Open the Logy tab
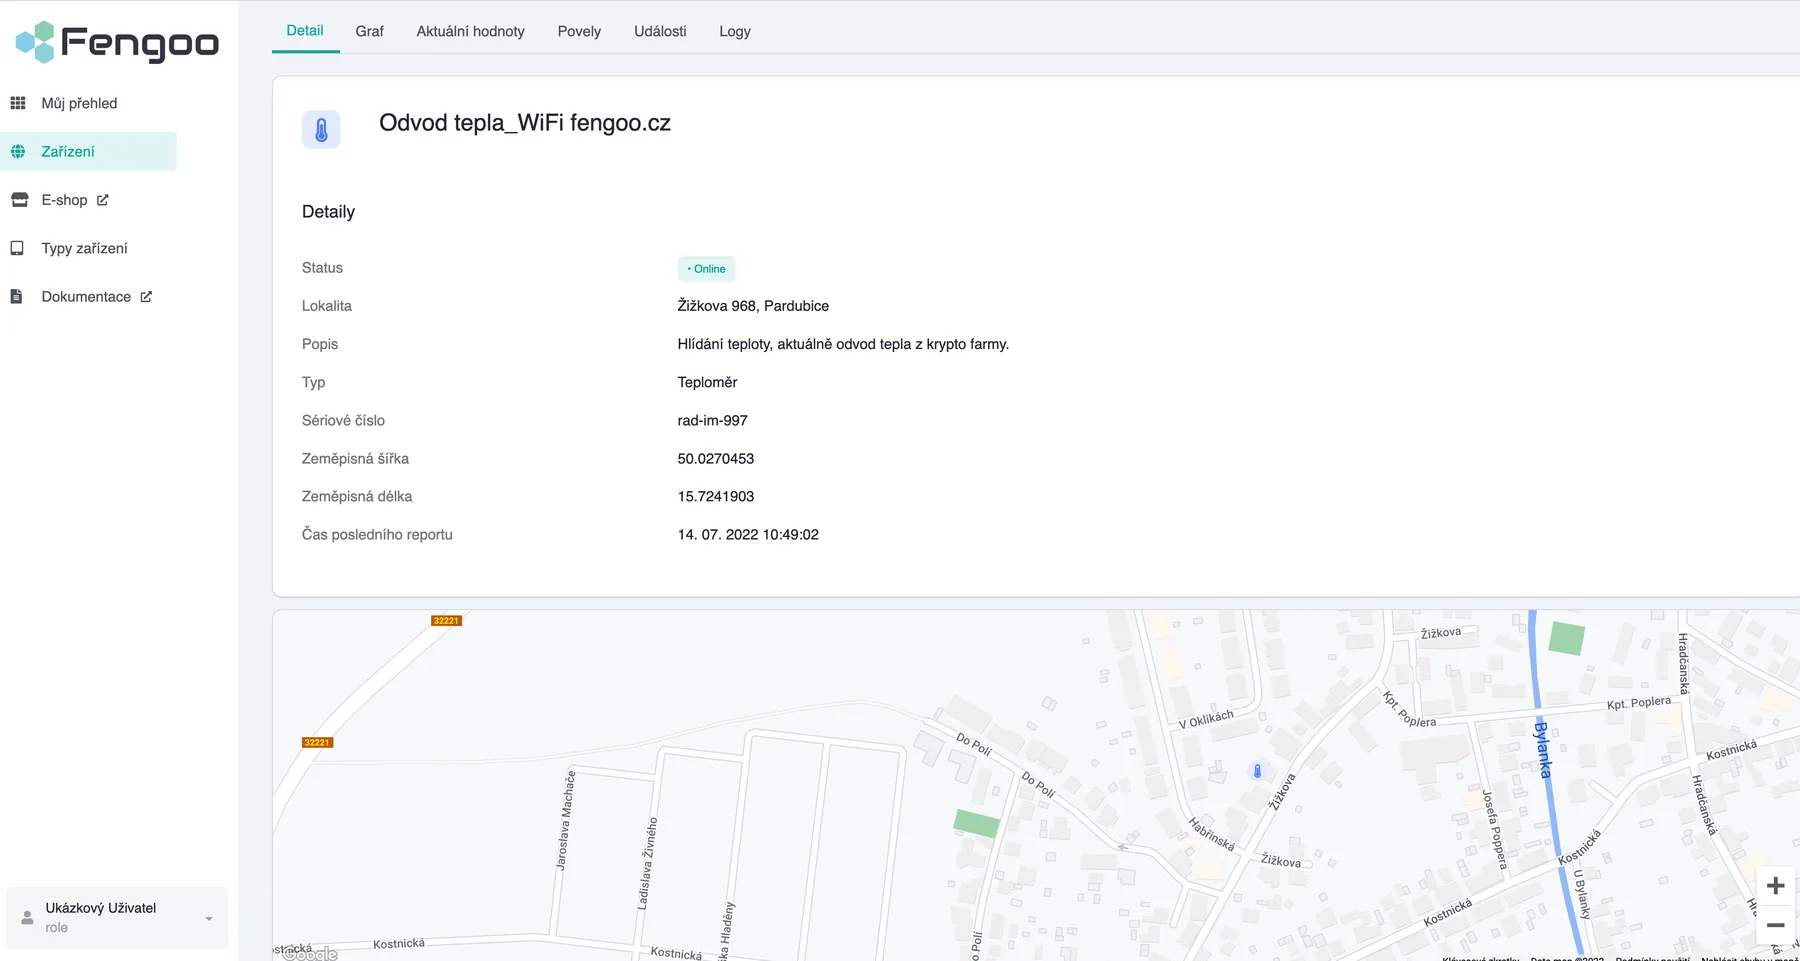1800x961 pixels. 735,31
